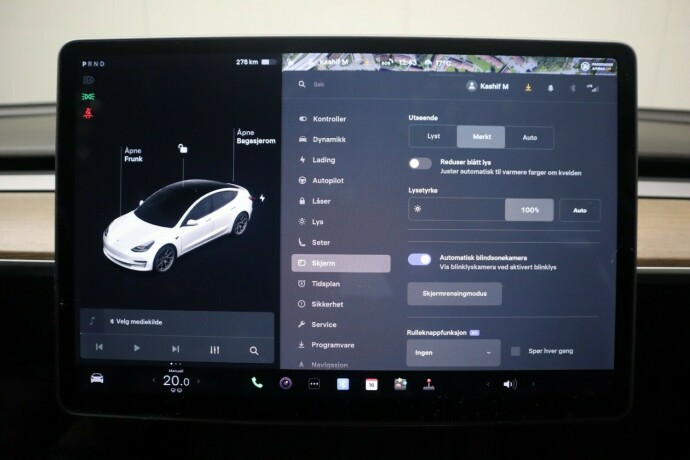Open the media equalizer icon
The image size is (690, 460).
tap(214, 350)
